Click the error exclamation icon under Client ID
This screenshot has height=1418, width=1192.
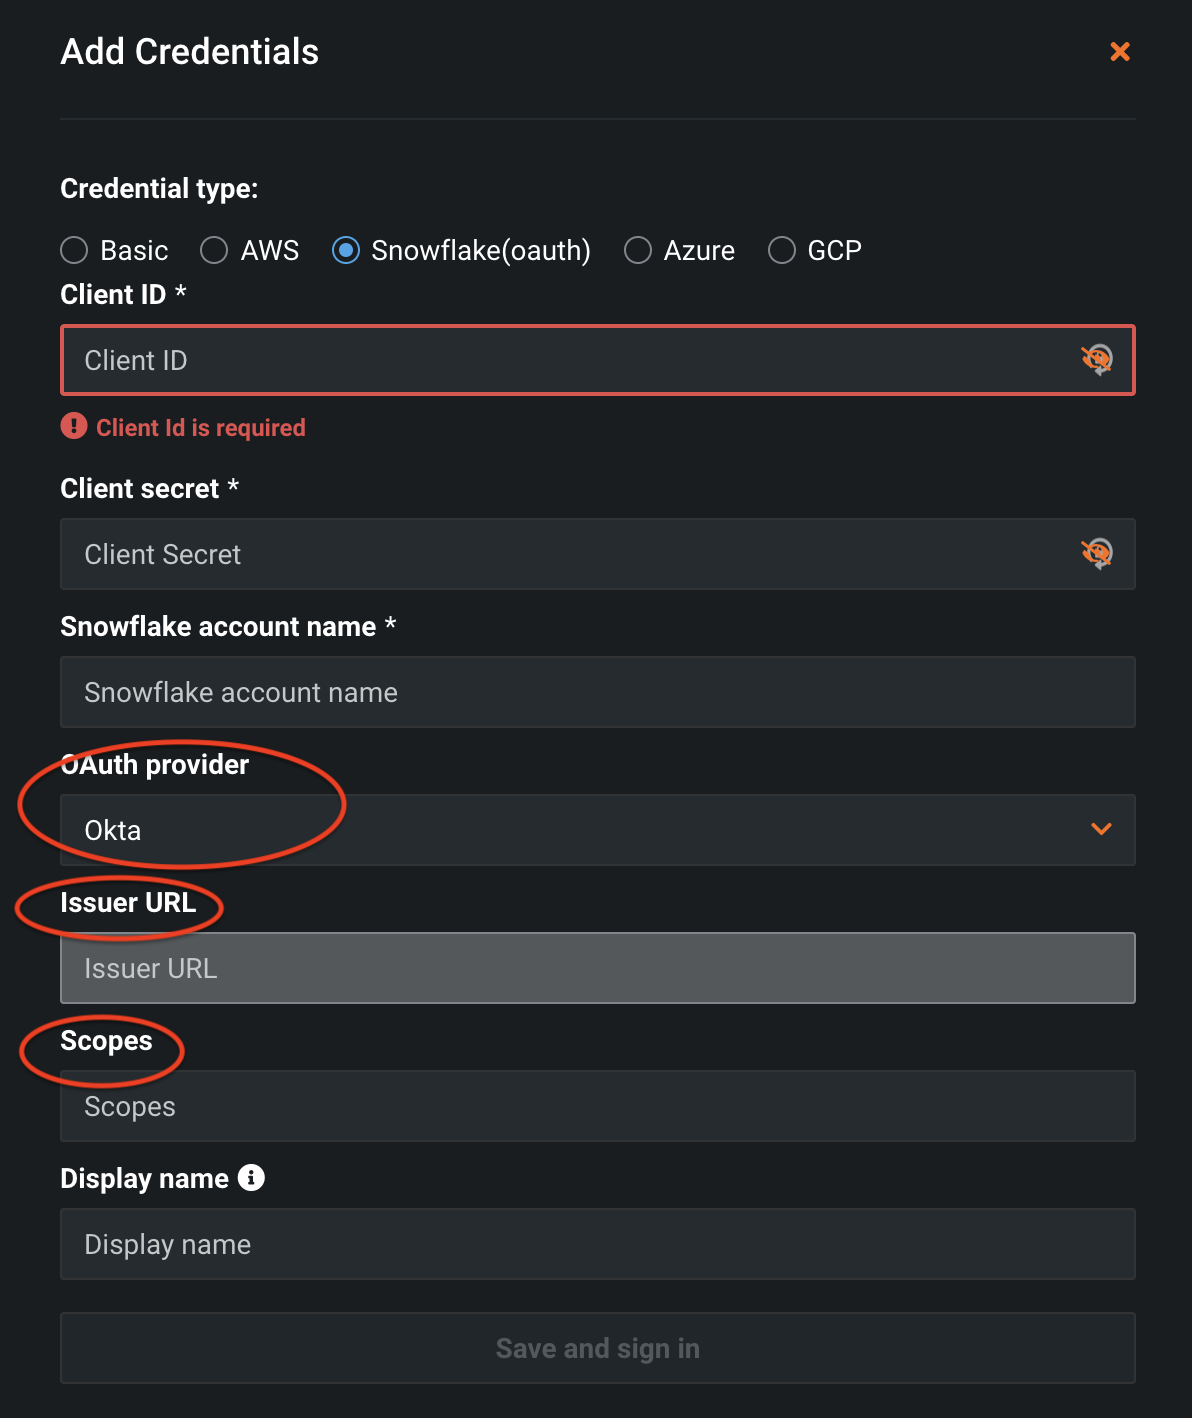(x=73, y=427)
